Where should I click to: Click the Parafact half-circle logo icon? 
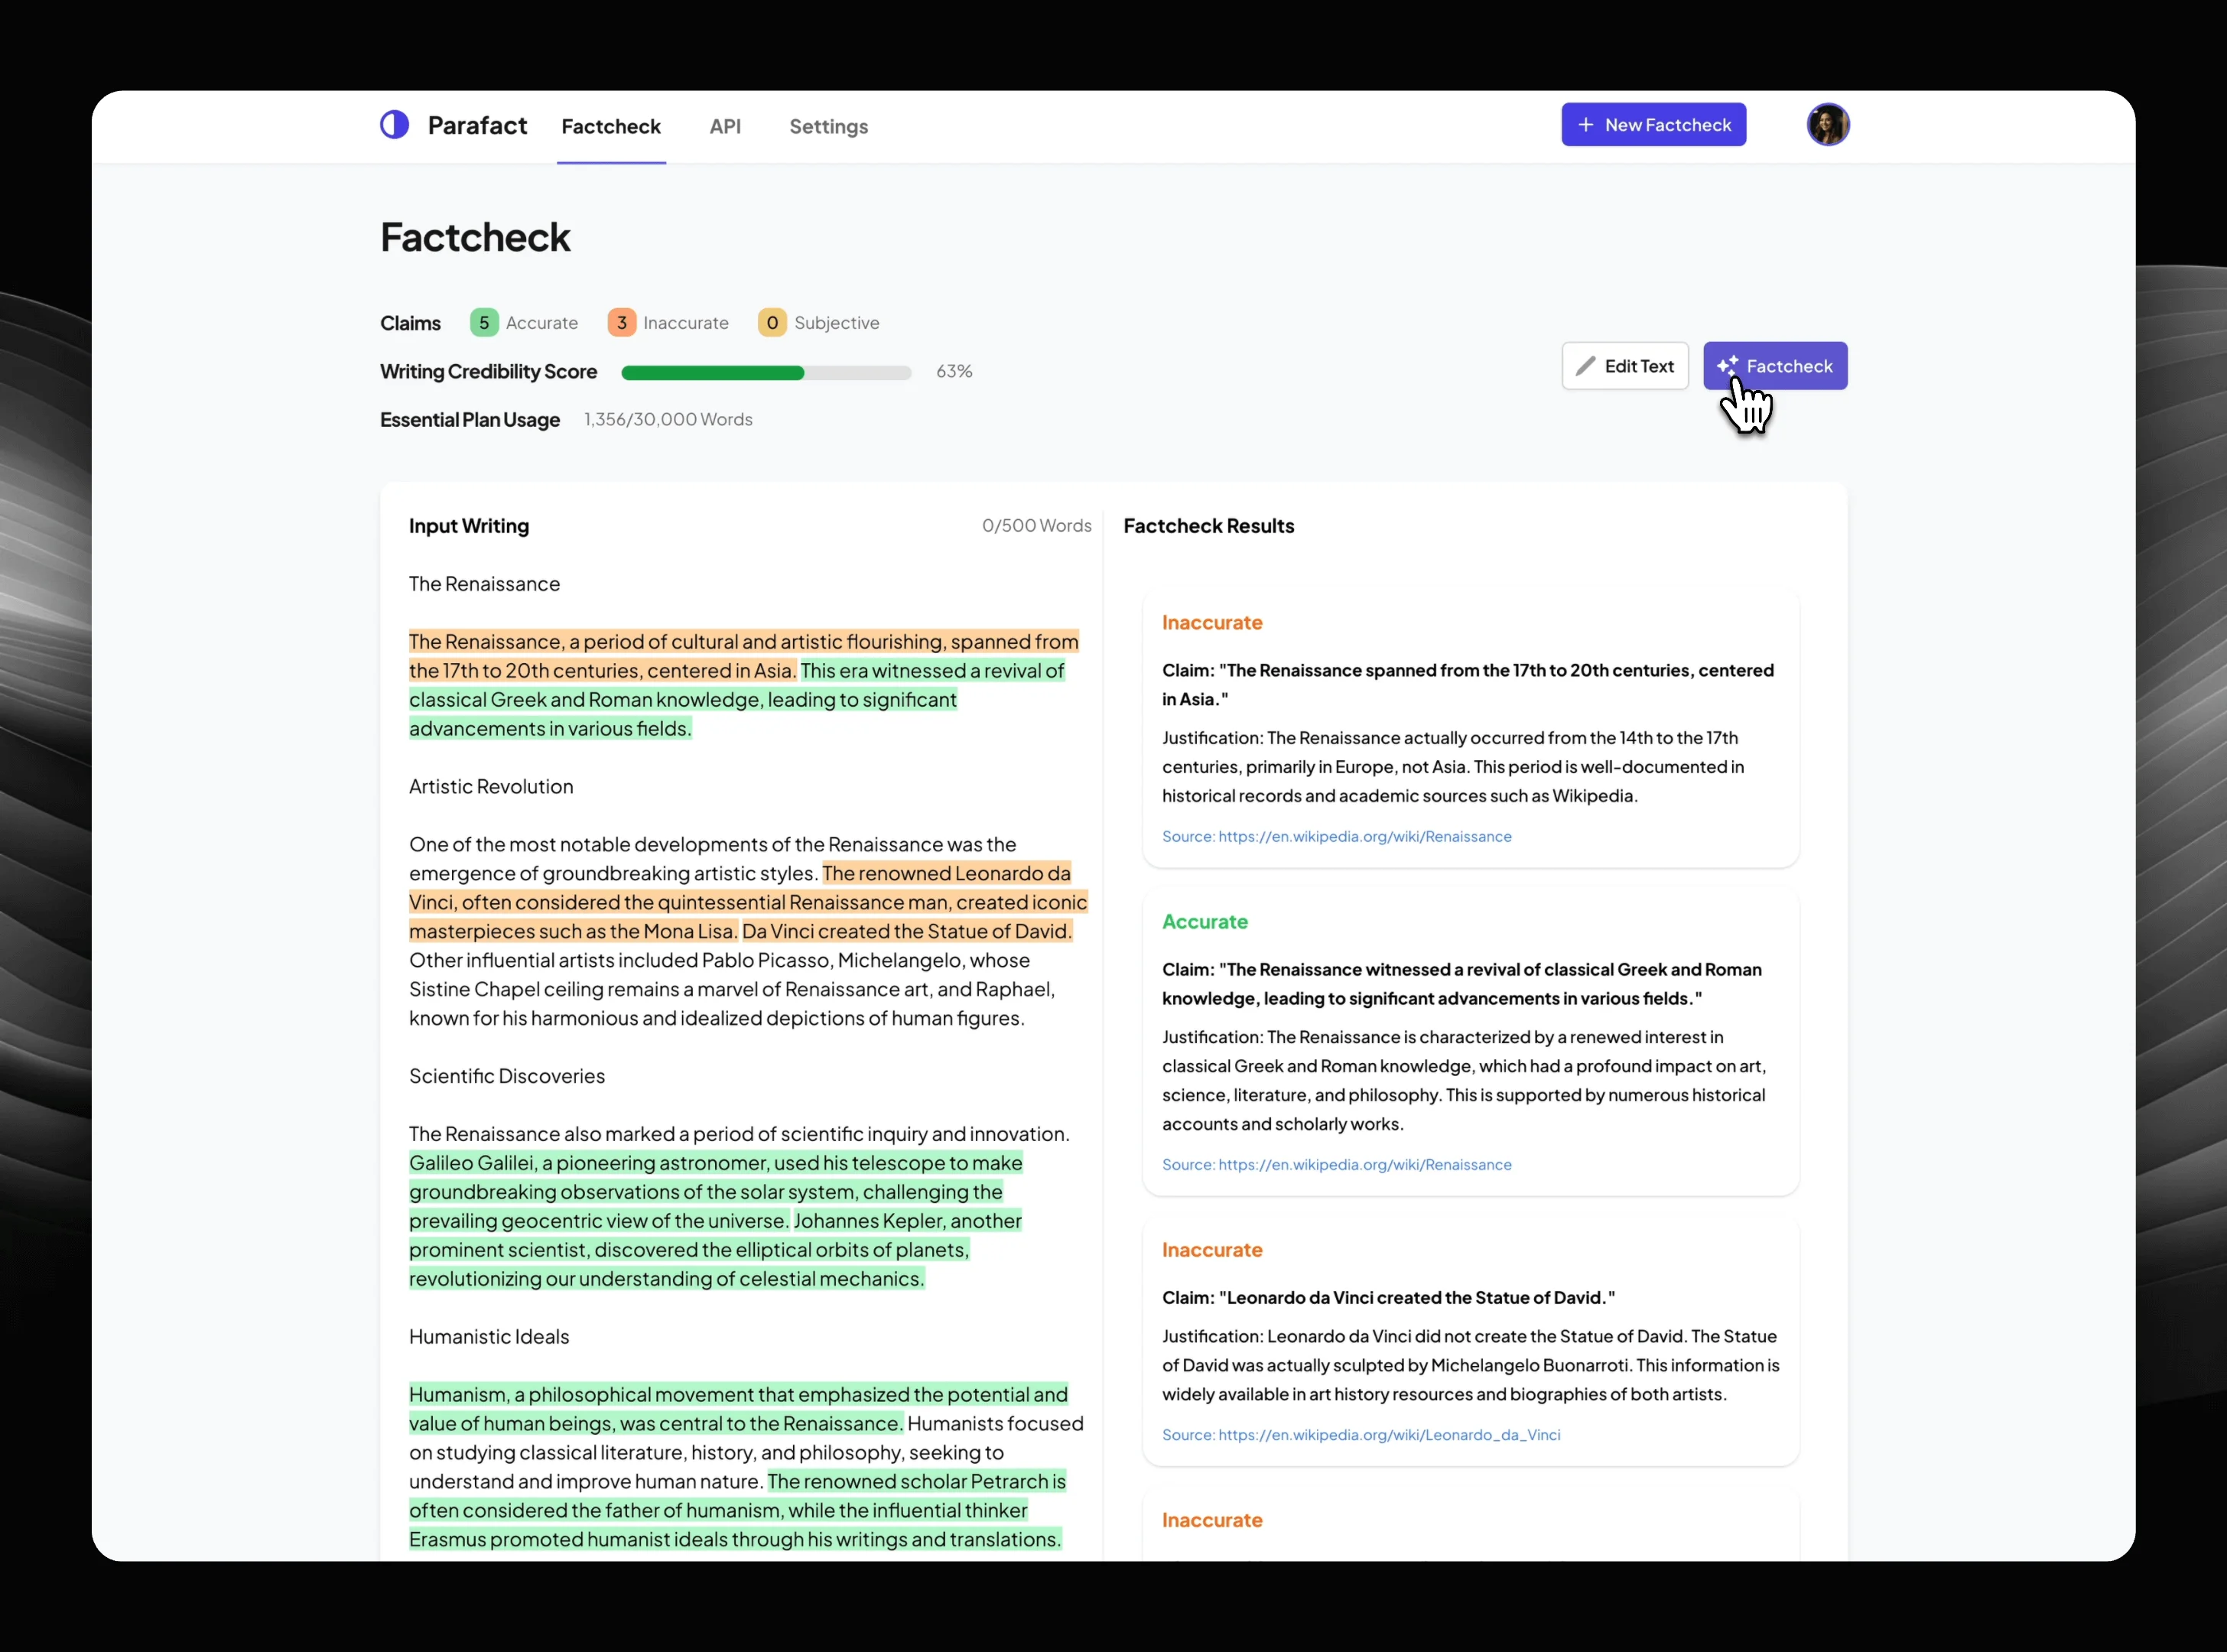(394, 125)
